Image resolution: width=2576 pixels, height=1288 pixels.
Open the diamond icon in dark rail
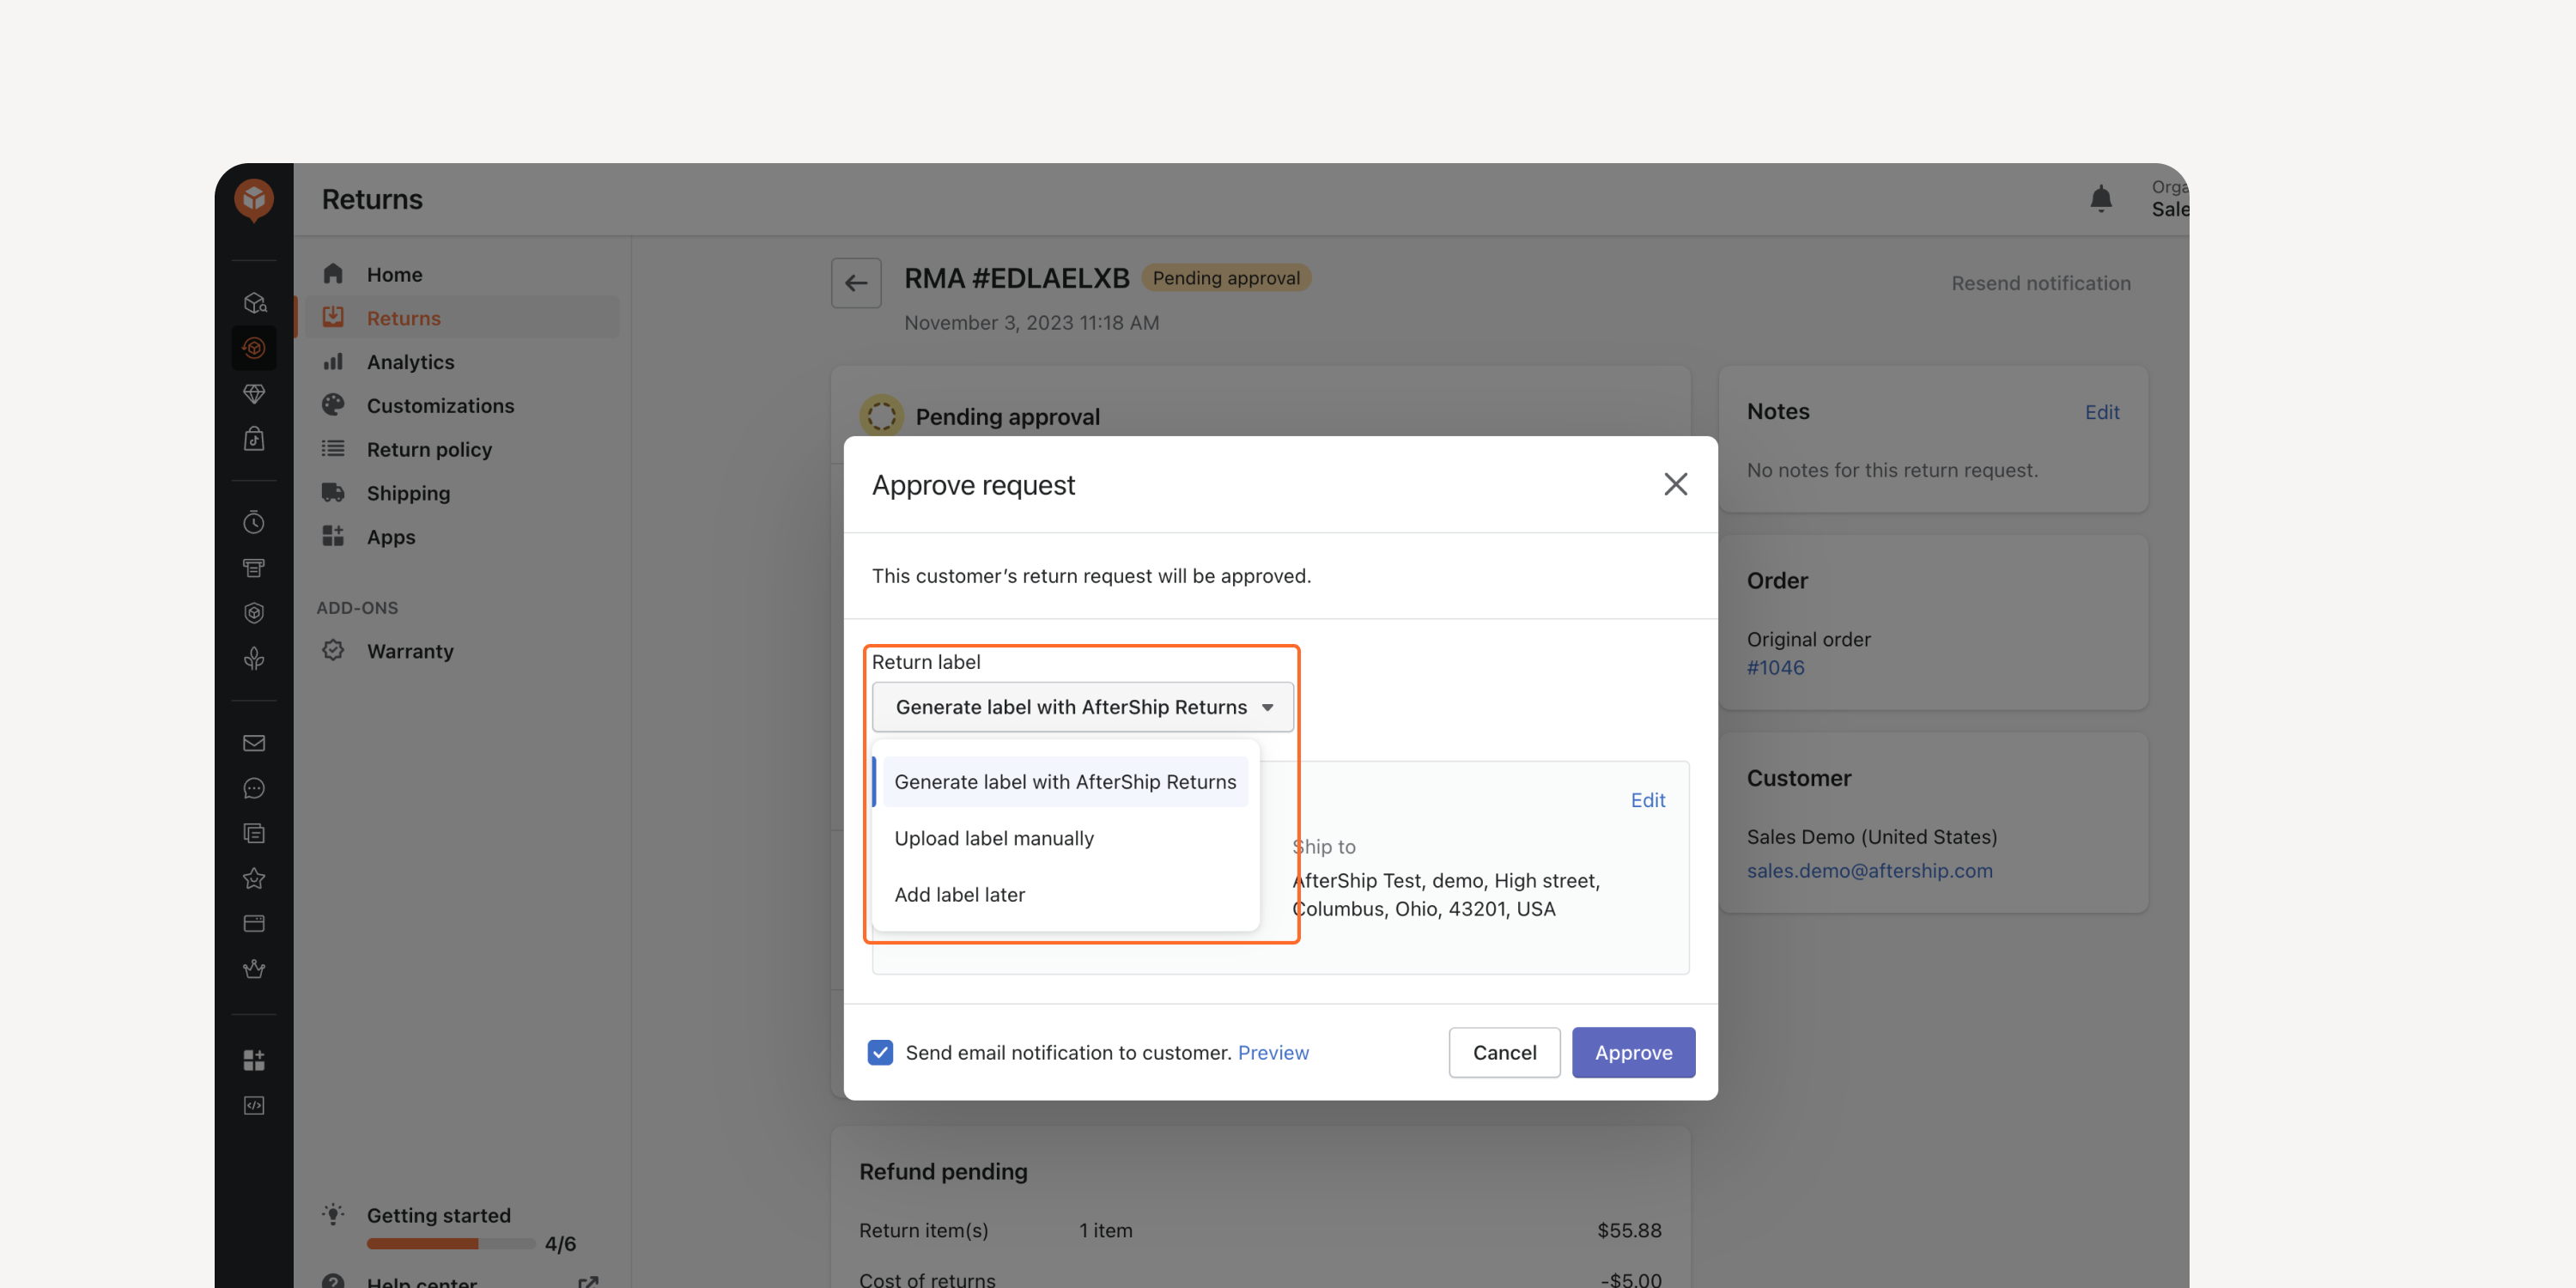pos(254,393)
